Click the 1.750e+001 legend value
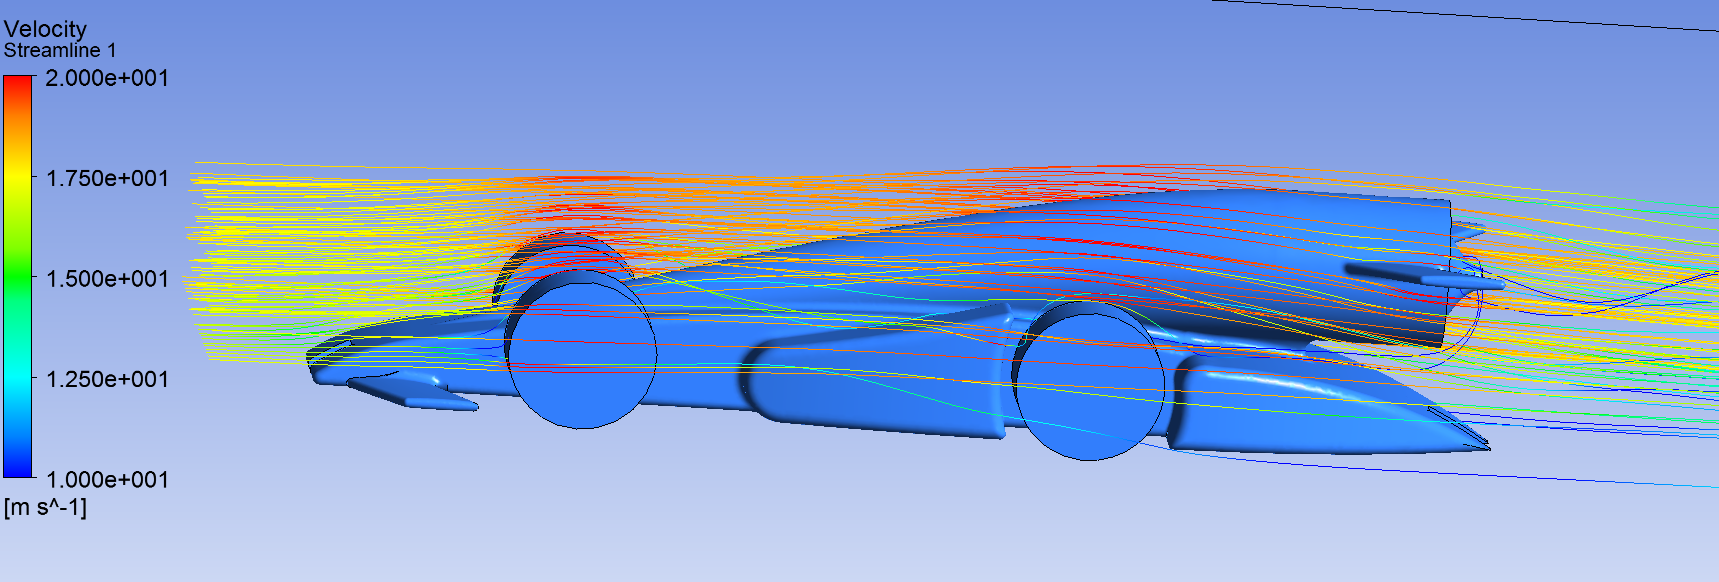Image resolution: width=1719 pixels, height=582 pixels. point(107,178)
